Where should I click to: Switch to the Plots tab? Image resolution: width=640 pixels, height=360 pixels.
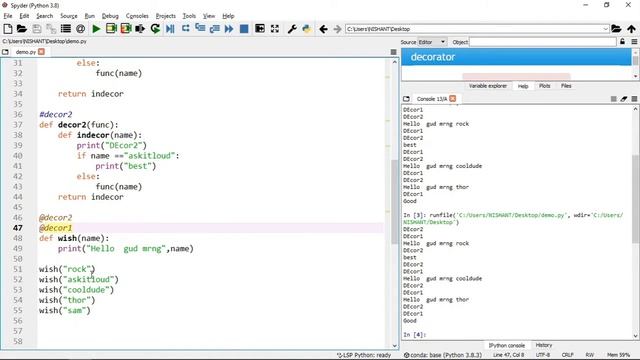click(544, 86)
